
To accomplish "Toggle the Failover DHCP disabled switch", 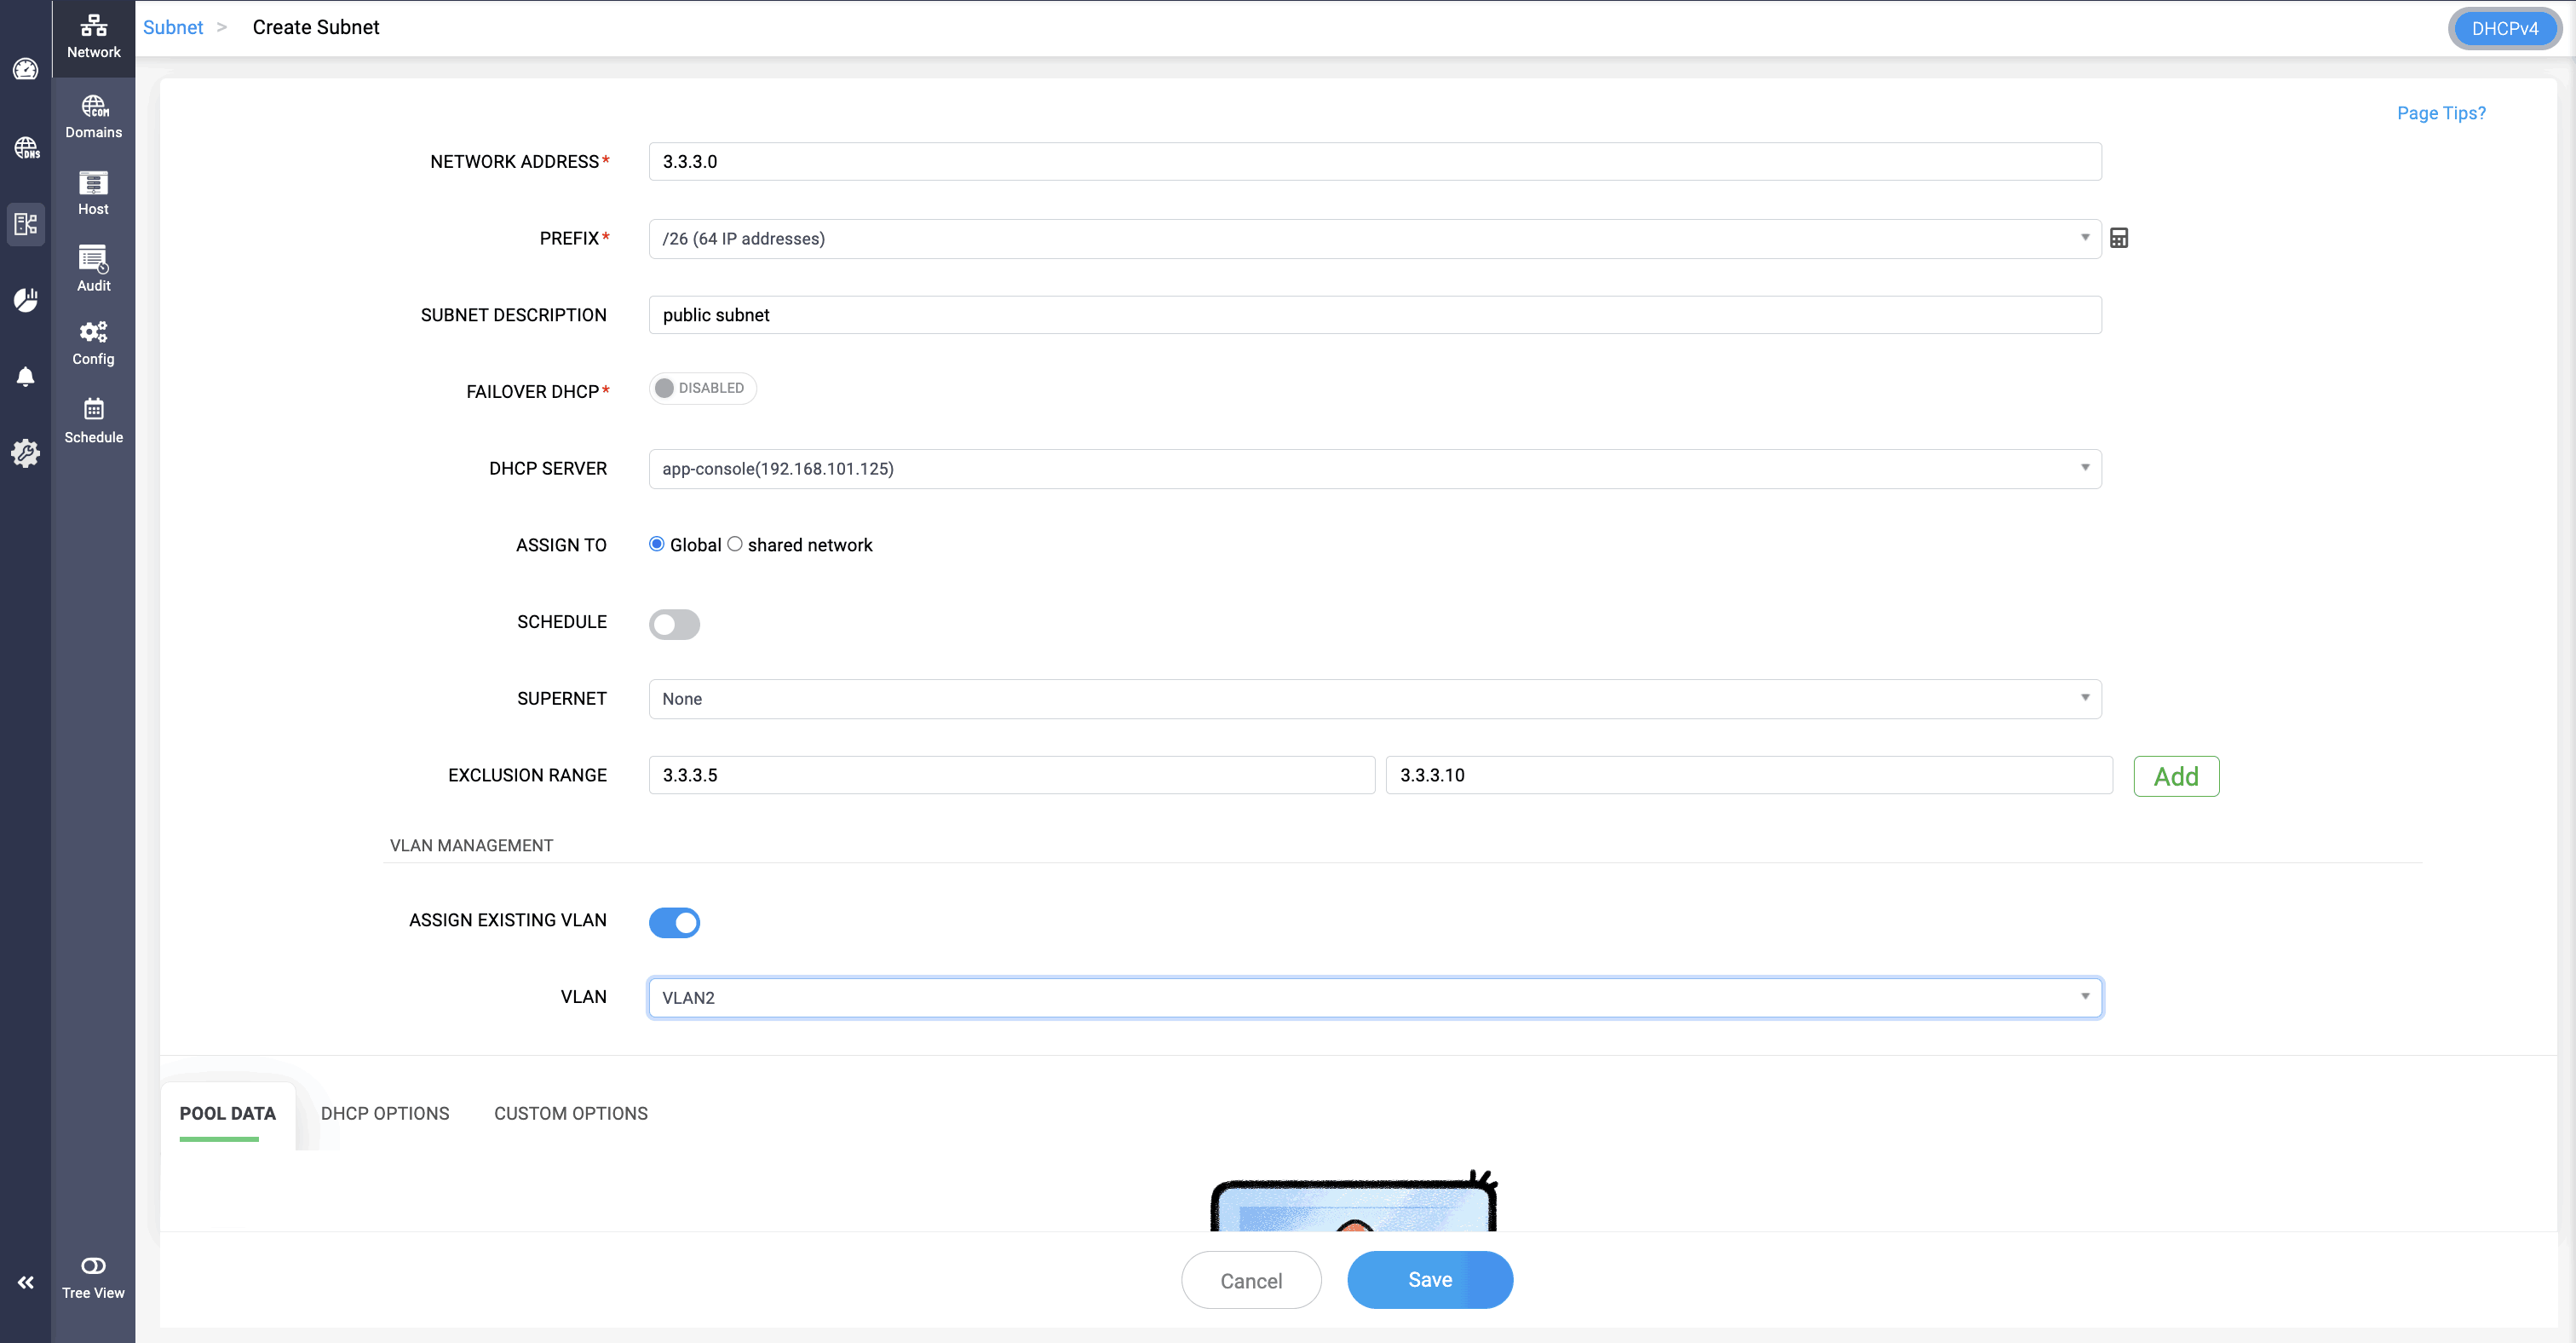I will 702,388.
